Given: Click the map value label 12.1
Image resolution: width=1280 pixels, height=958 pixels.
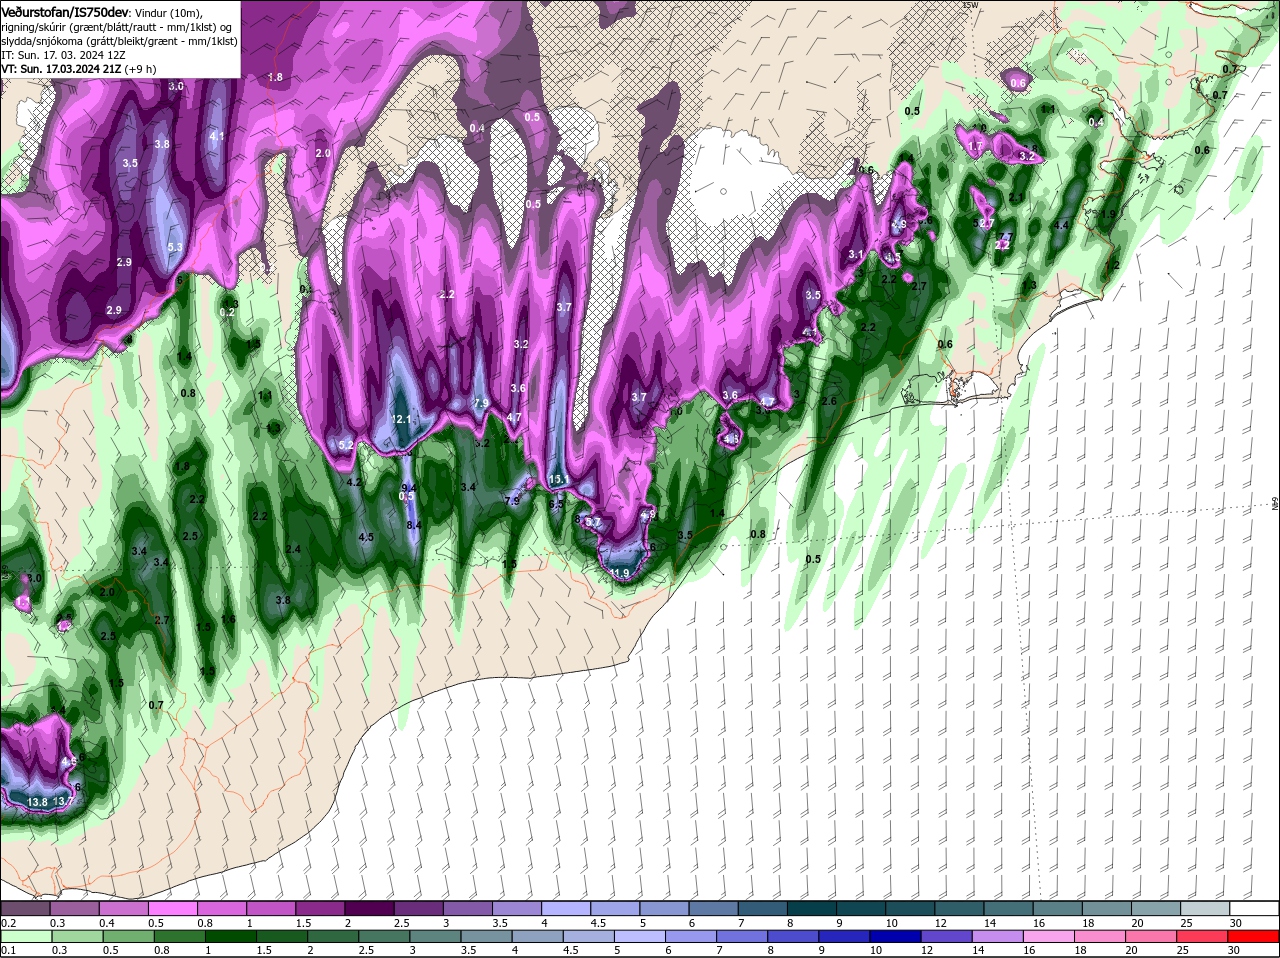Looking at the screenshot, I should pos(402,419).
